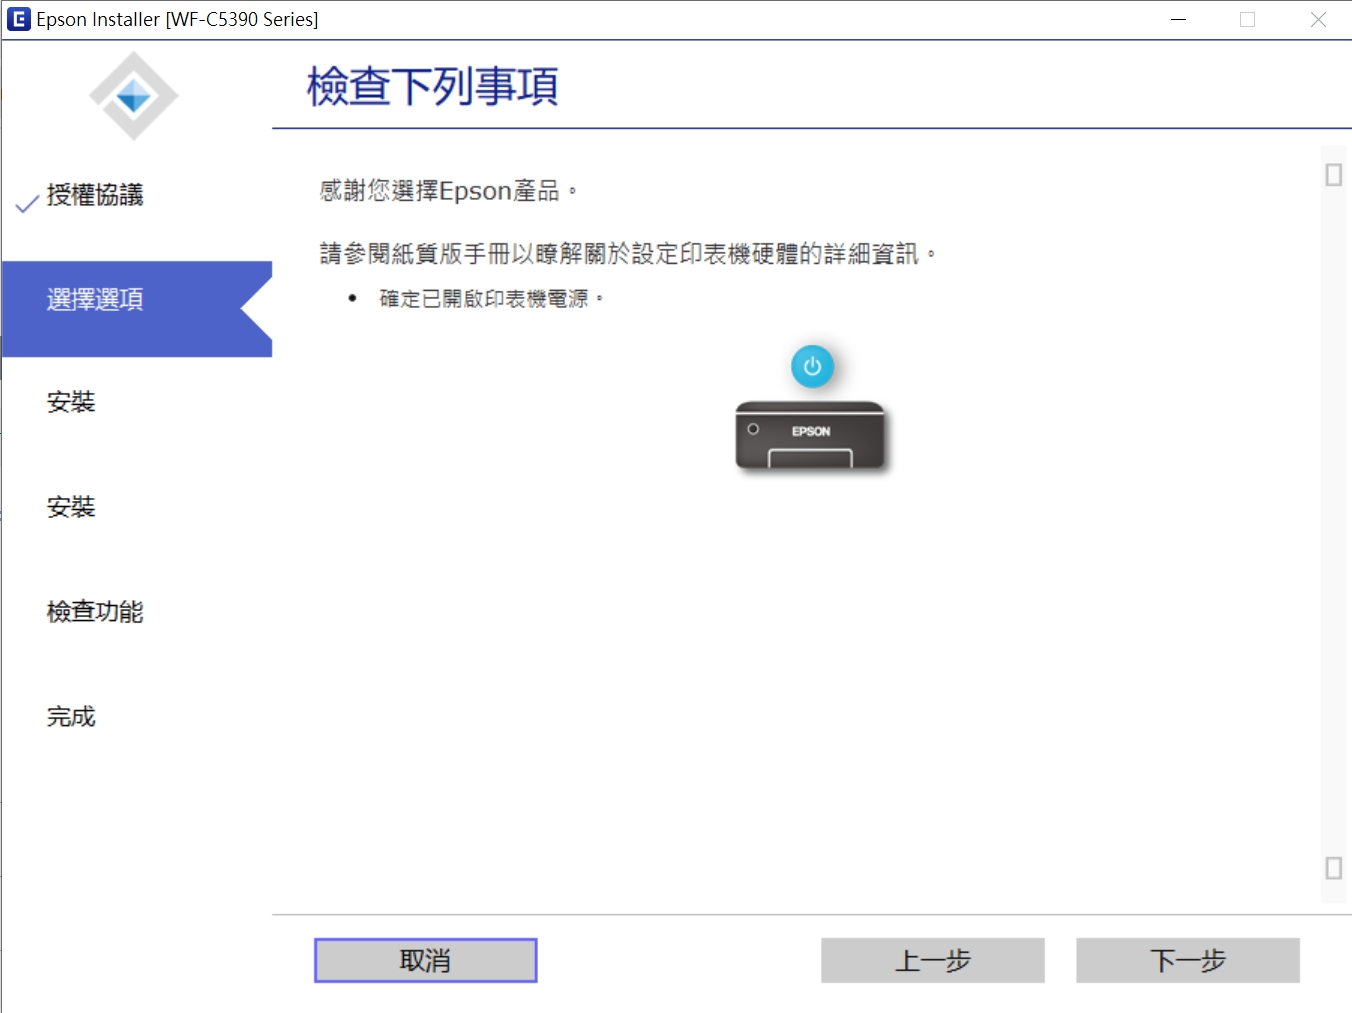Proceed with the 下一步 button

click(1188, 960)
